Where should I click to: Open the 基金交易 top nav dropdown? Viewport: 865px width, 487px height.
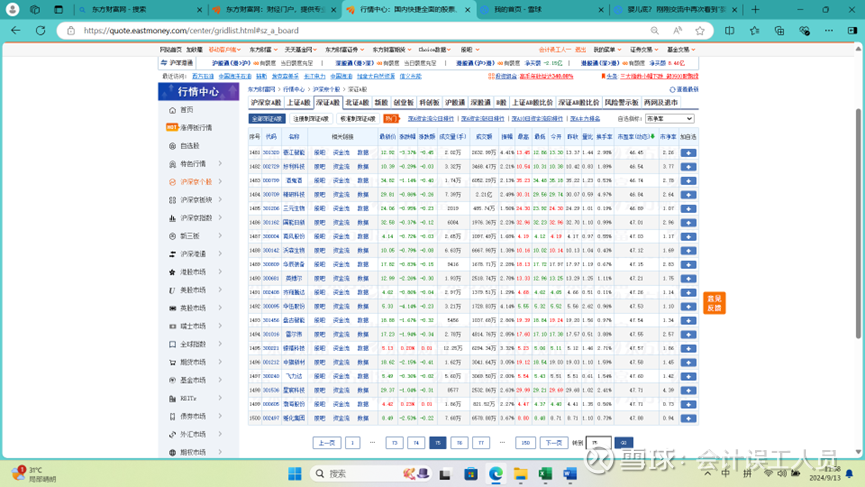pyautogui.click(x=681, y=50)
